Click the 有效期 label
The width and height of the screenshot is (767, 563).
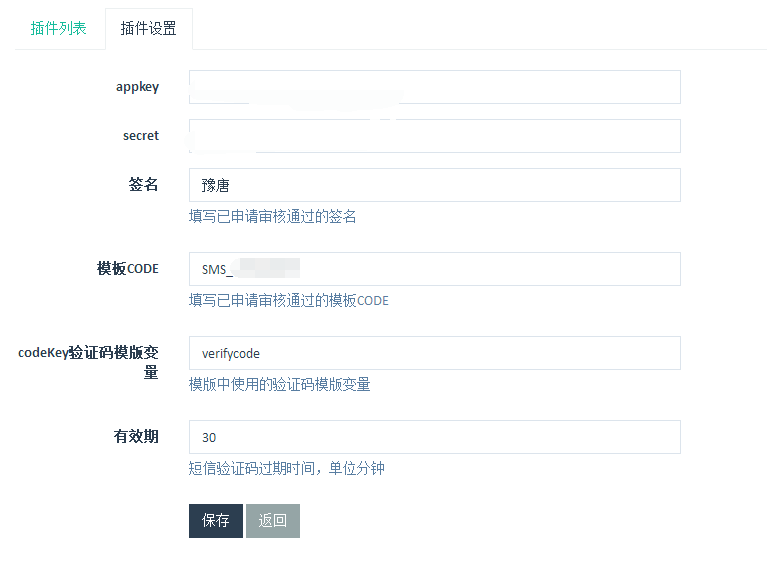pos(136,437)
